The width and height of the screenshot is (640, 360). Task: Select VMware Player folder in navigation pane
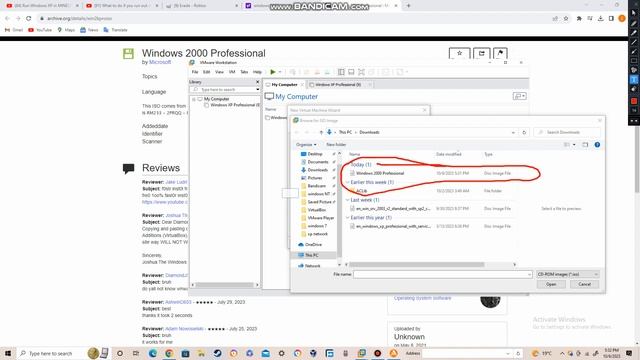[320, 218]
